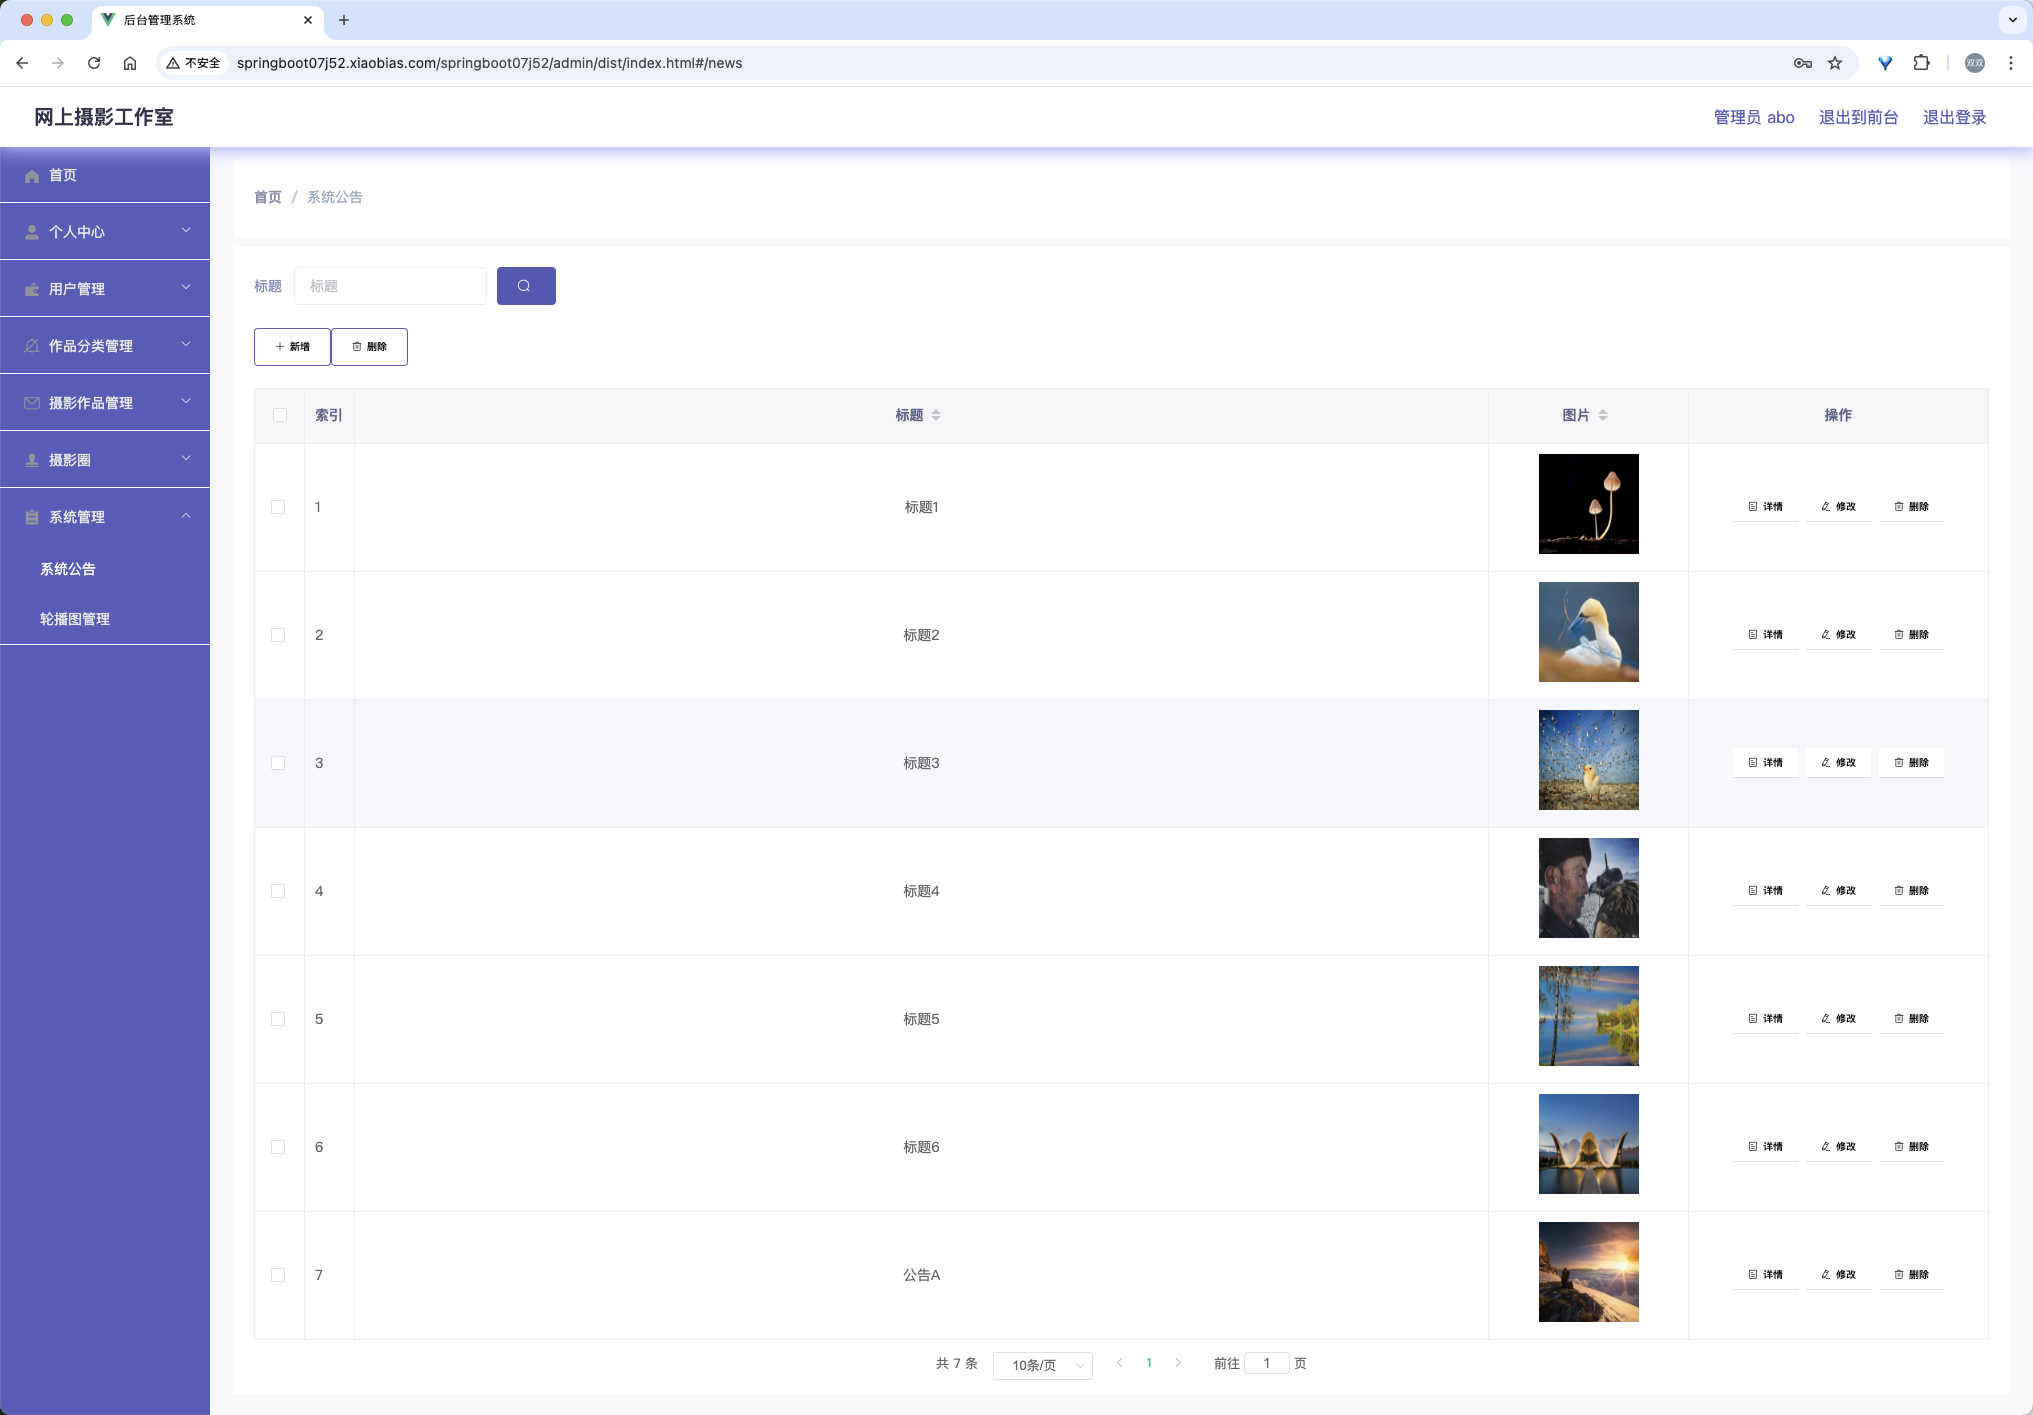The width and height of the screenshot is (2033, 1415).
Task: Click the browser forward arrow
Action: pyautogui.click(x=58, y=63)
